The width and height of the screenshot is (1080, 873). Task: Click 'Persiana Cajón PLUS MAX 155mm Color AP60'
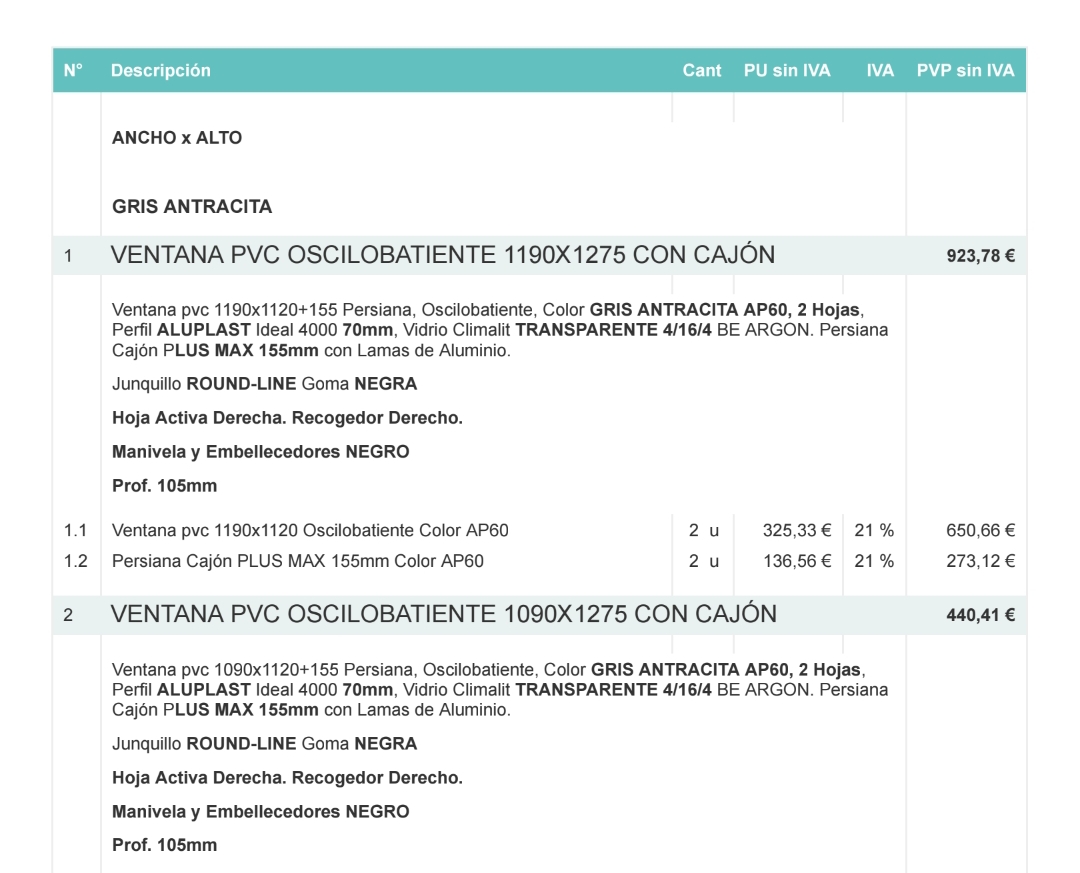click(298, 561)
